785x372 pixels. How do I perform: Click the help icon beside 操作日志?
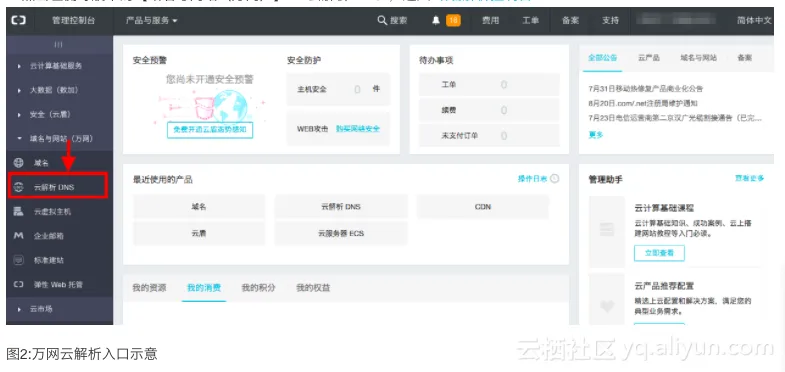click(x=554, y=179)
